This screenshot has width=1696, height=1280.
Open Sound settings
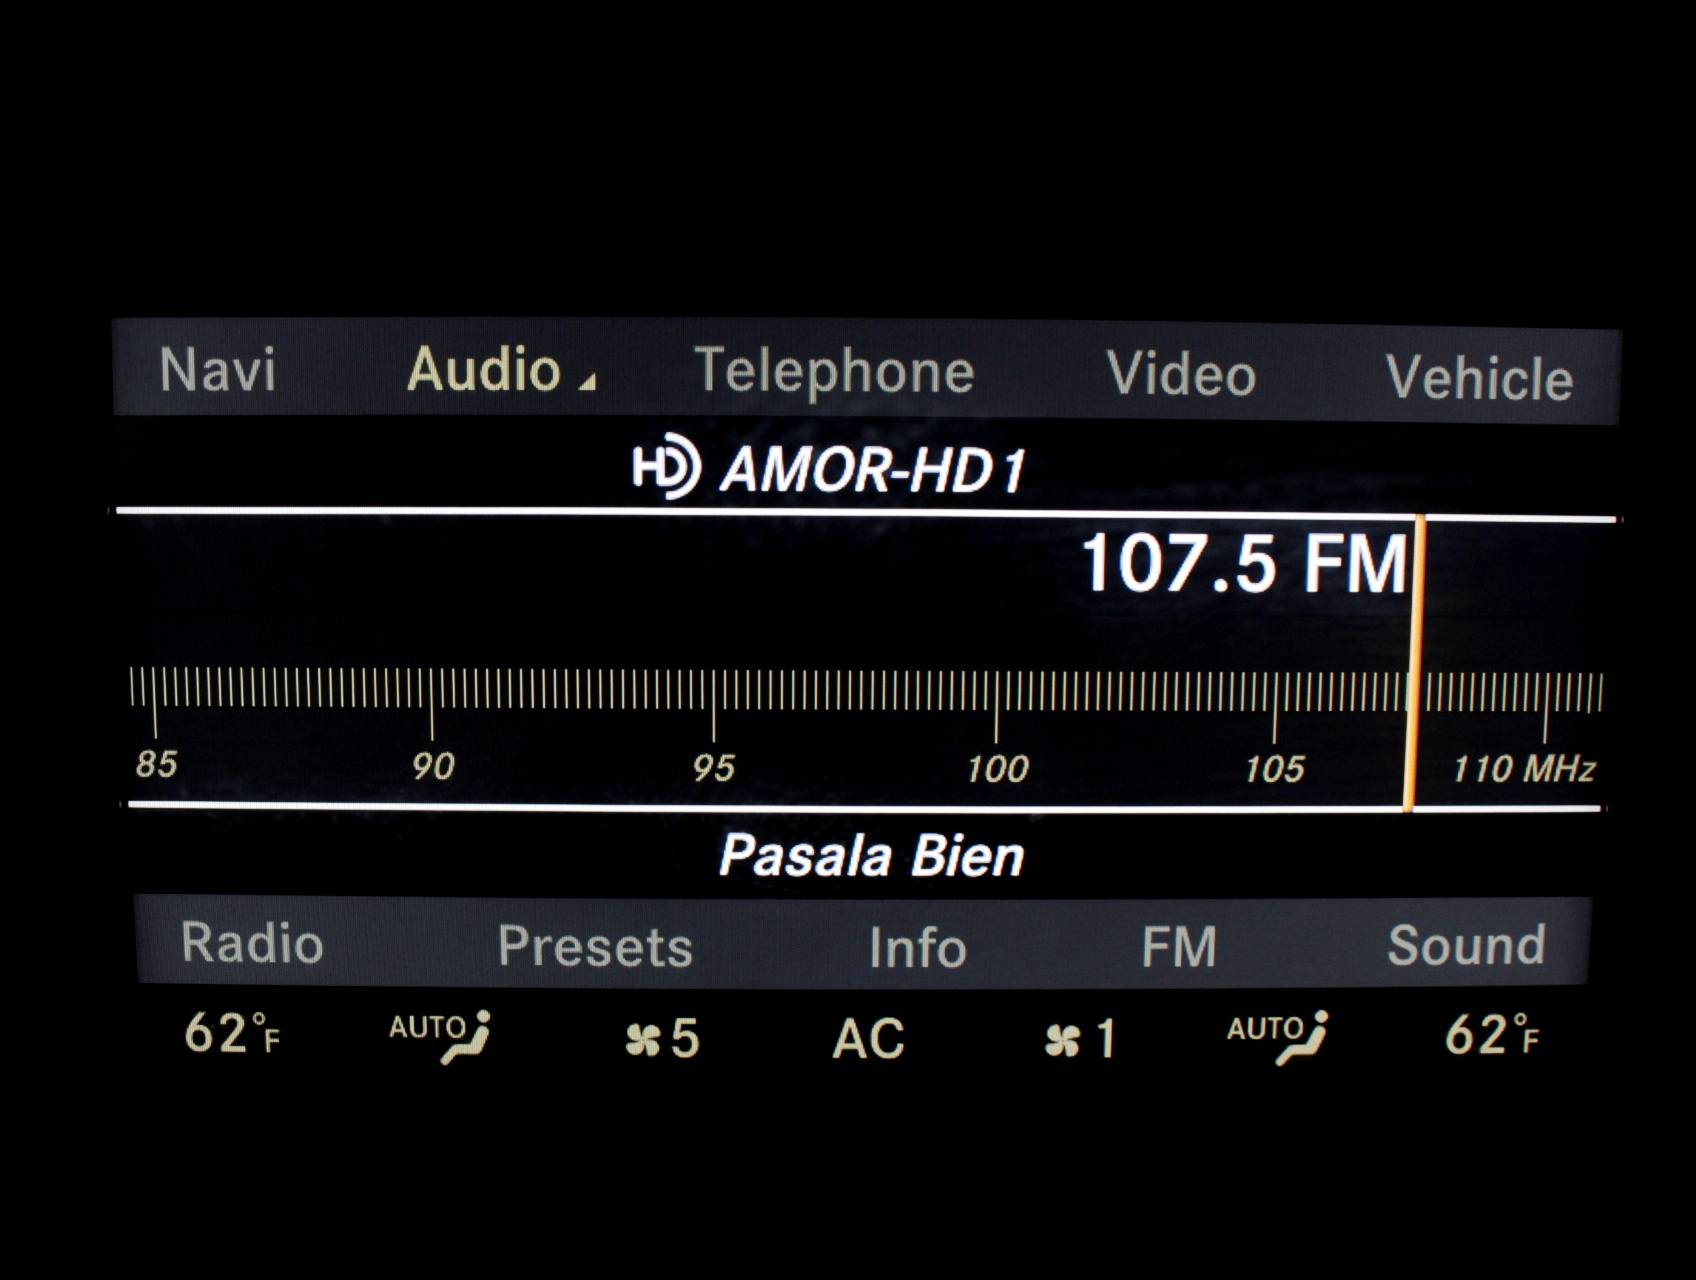[x=1465, y=946]
